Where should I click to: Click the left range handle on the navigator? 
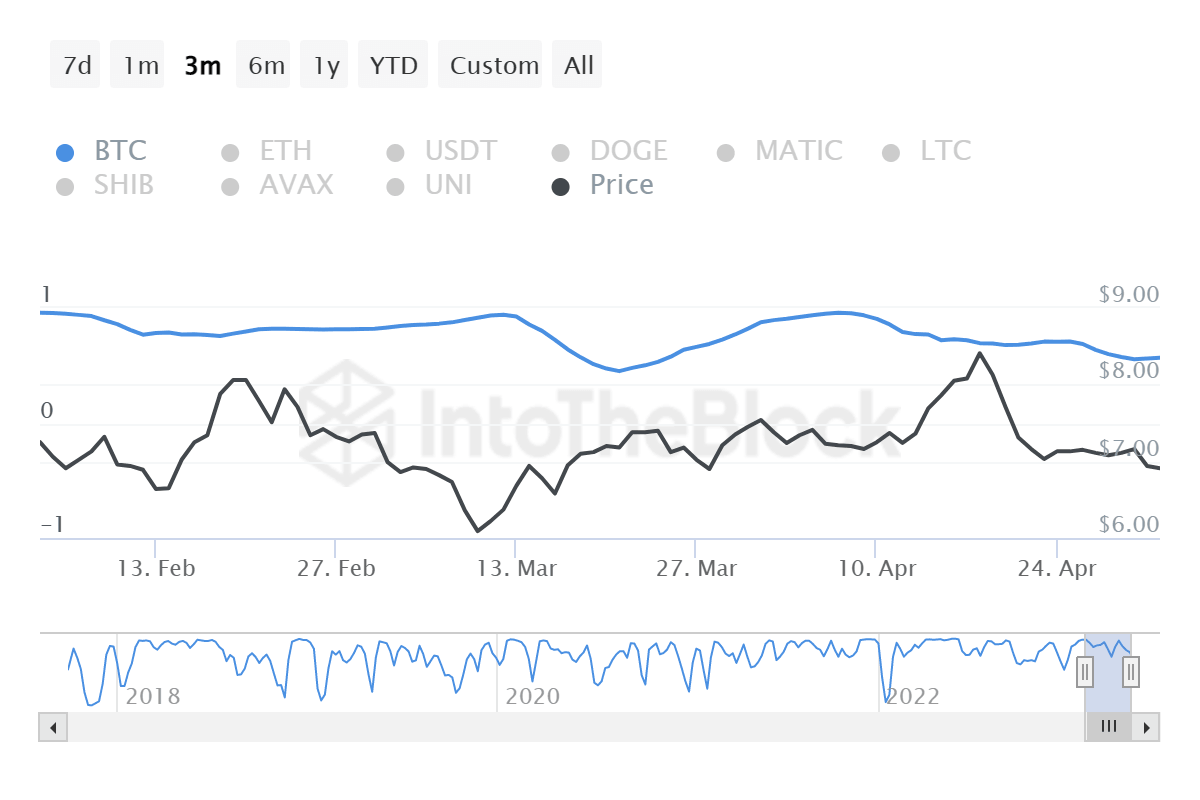pyautogui.click(x=1085, y=672)
